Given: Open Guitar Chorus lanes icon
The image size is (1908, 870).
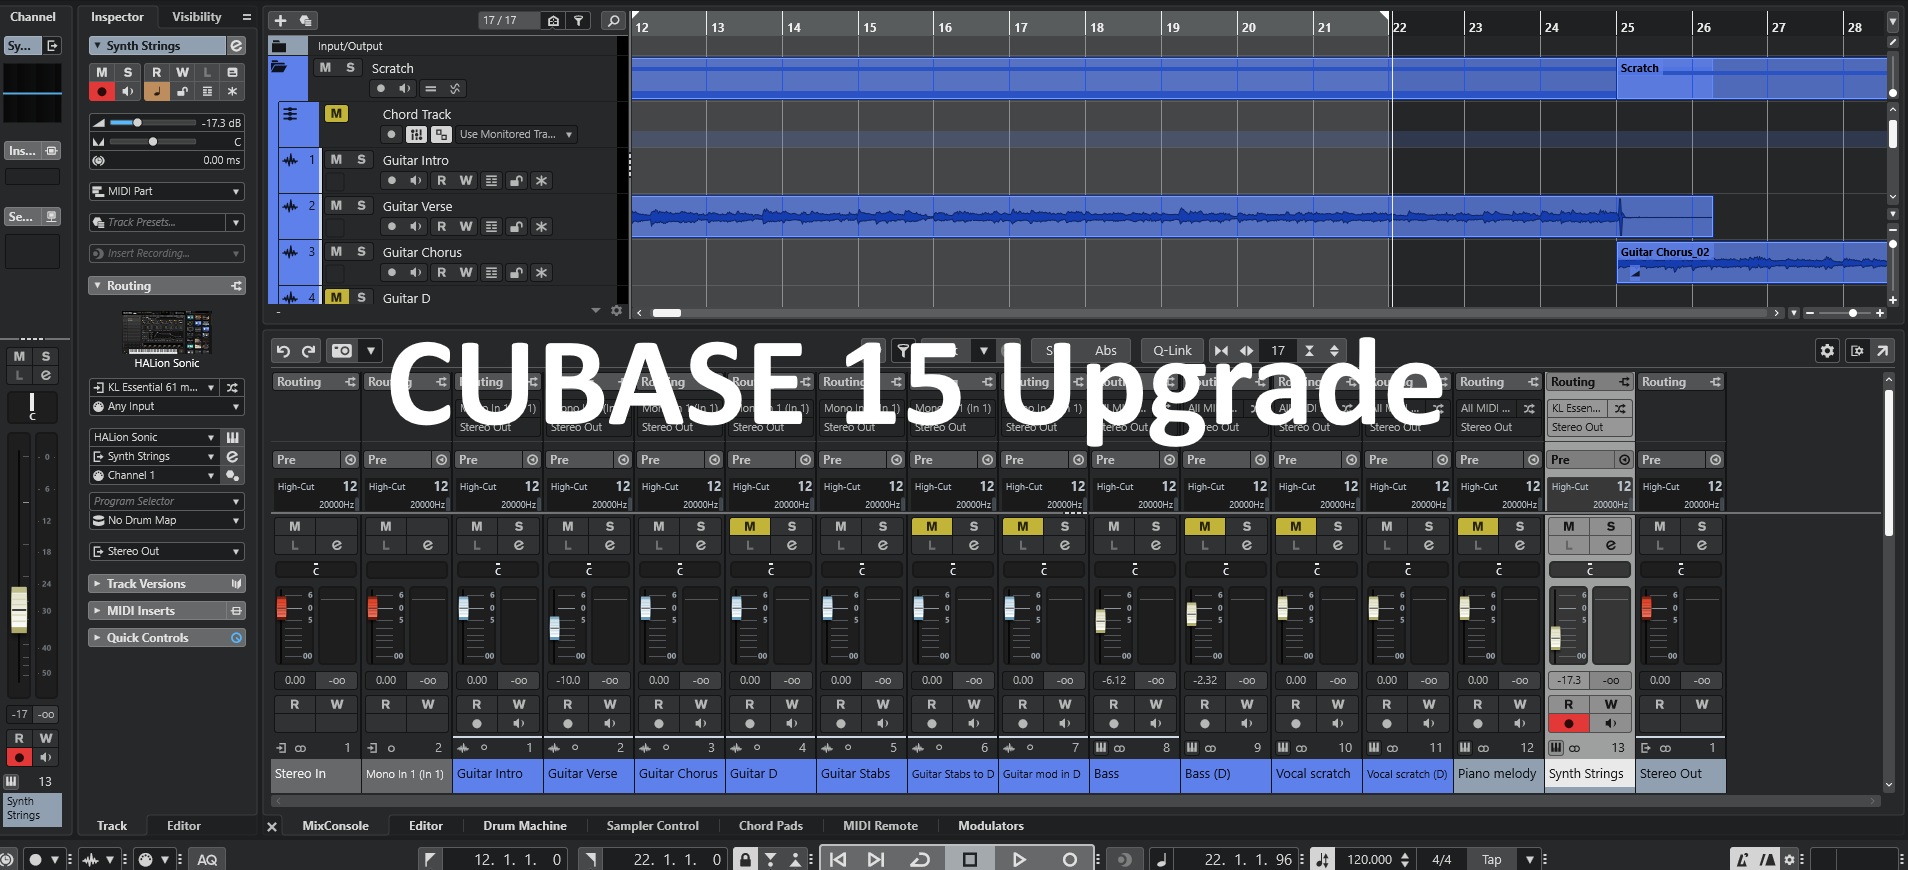Looking at the screenshot, I should click(491, 273).
